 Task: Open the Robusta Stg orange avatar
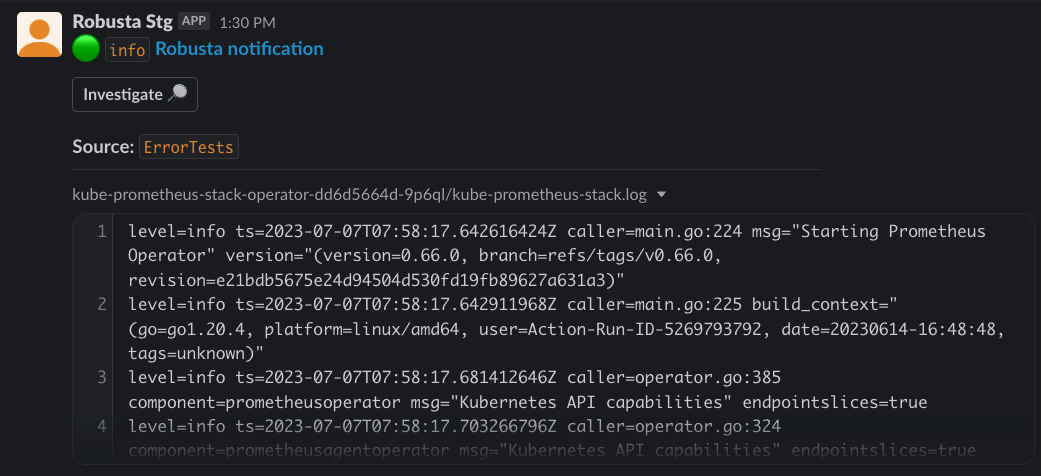coord(39,35)
